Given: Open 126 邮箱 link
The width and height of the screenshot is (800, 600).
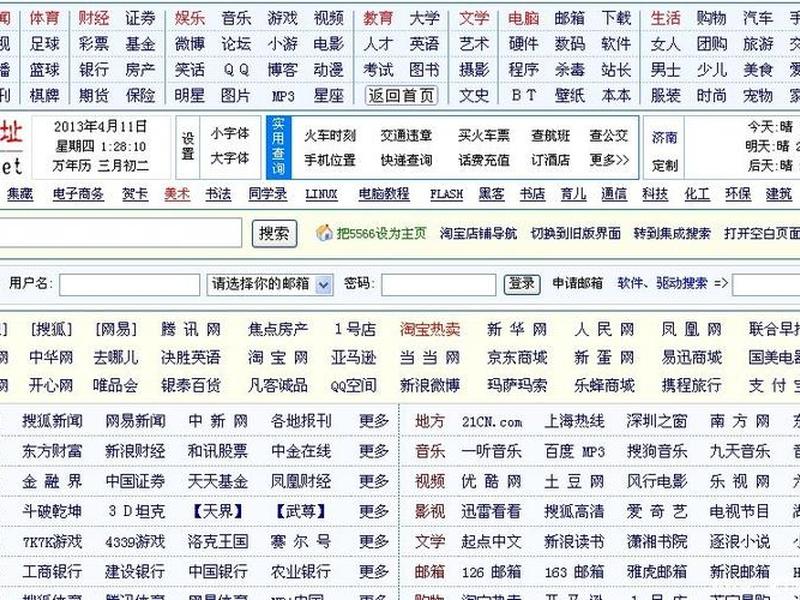Looking at the screenshot, I should point(491,571).
